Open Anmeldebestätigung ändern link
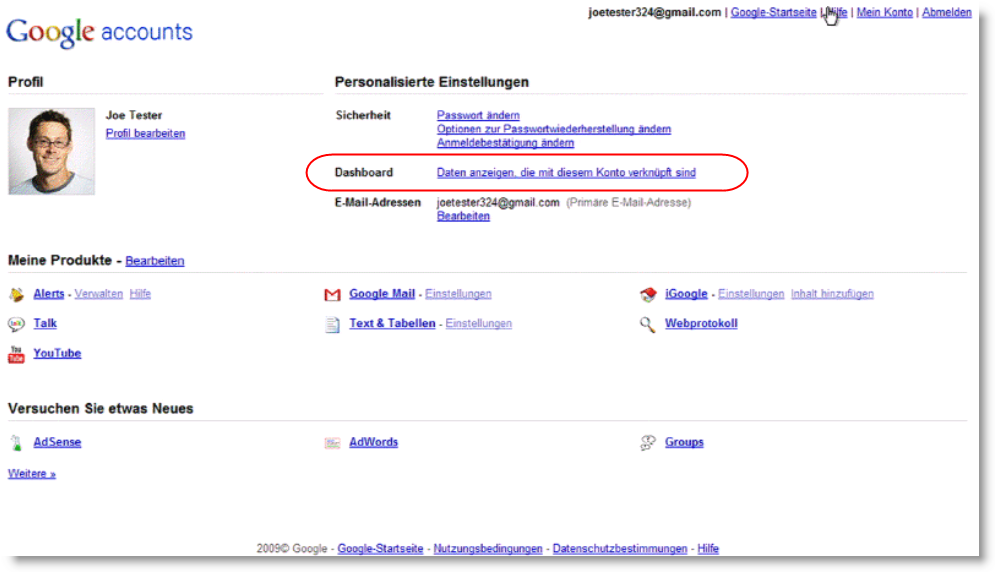The image size is (995, 572). [x=505, y=143]
